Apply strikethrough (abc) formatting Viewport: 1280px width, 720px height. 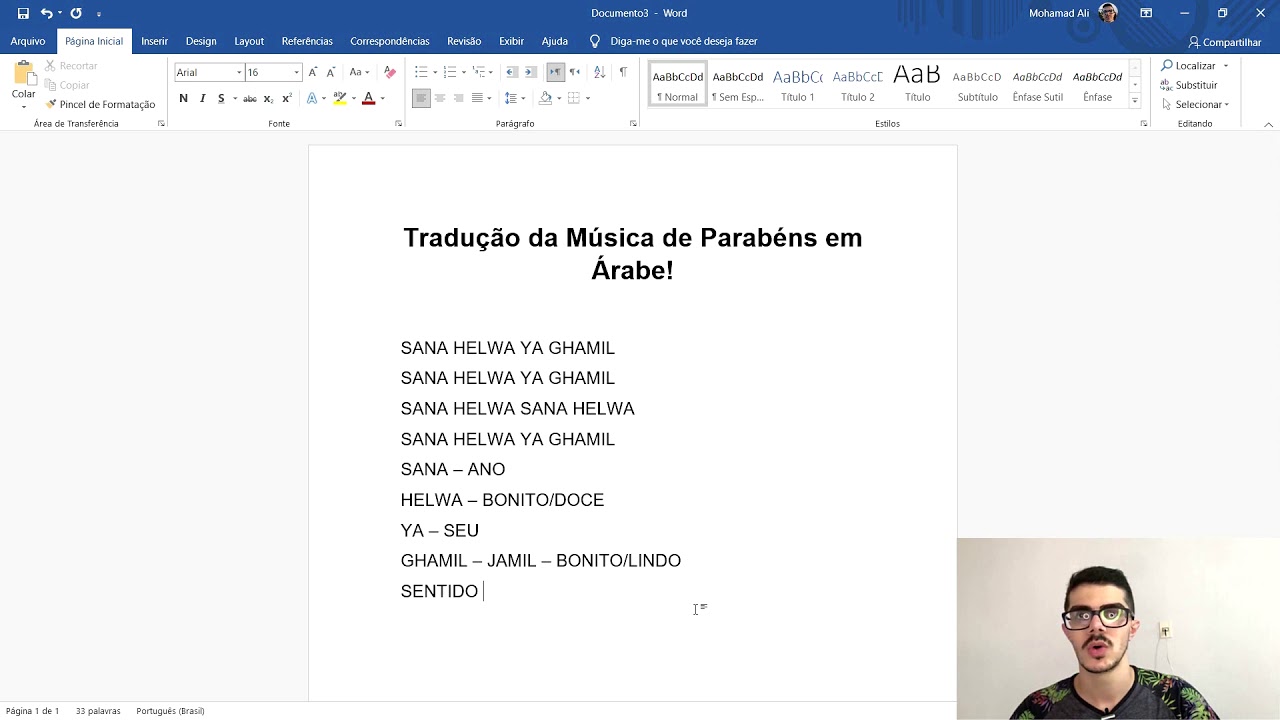point(250,98)
